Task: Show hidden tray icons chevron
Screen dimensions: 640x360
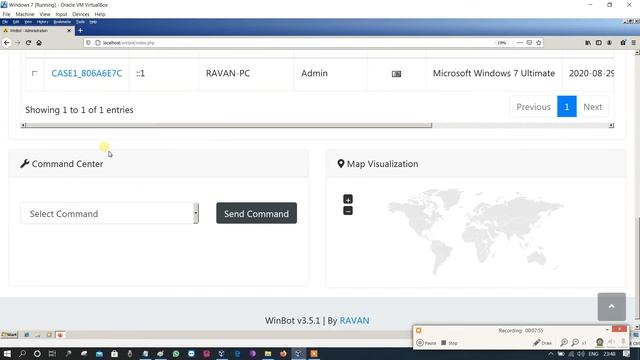Action: pyautogui.click(x=551, y=354)
